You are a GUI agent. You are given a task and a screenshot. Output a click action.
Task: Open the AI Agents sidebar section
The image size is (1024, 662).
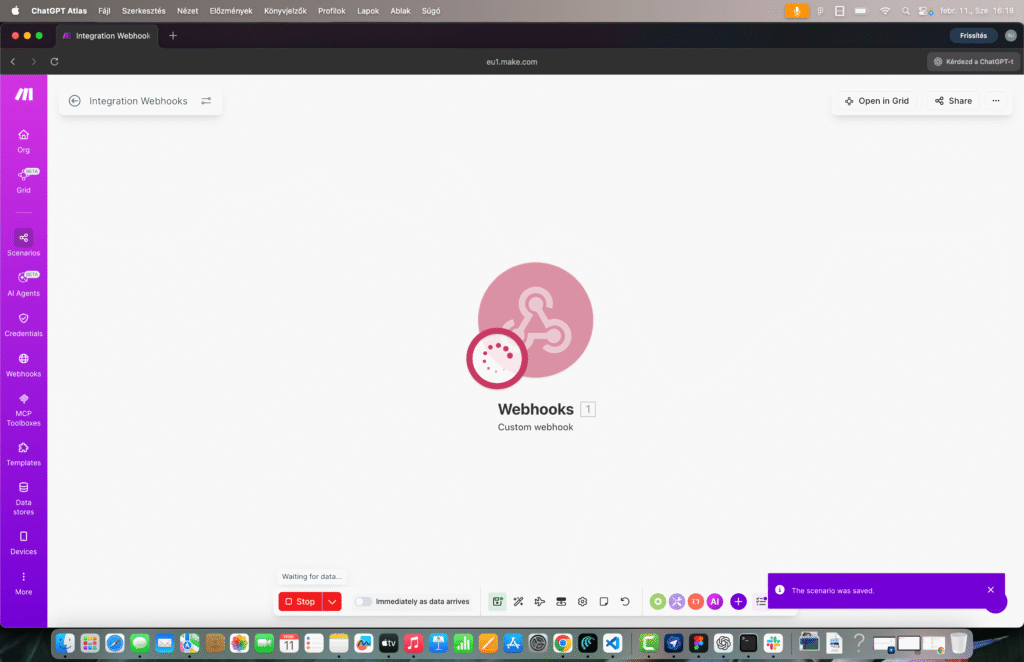[23, 284]
